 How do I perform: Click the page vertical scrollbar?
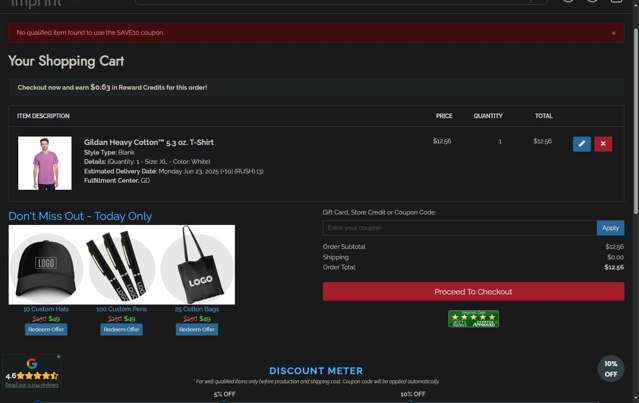(636, 121)
